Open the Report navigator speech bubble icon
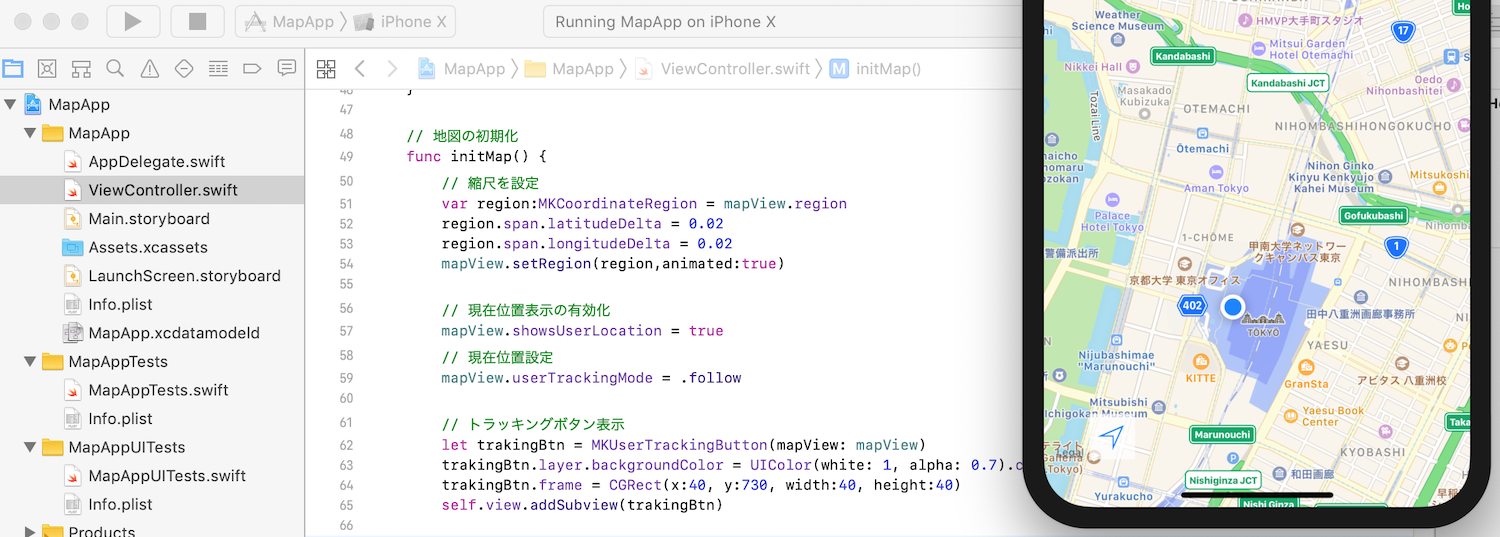The height and width of the screenshot is (537, 1500). click(287, 68)
